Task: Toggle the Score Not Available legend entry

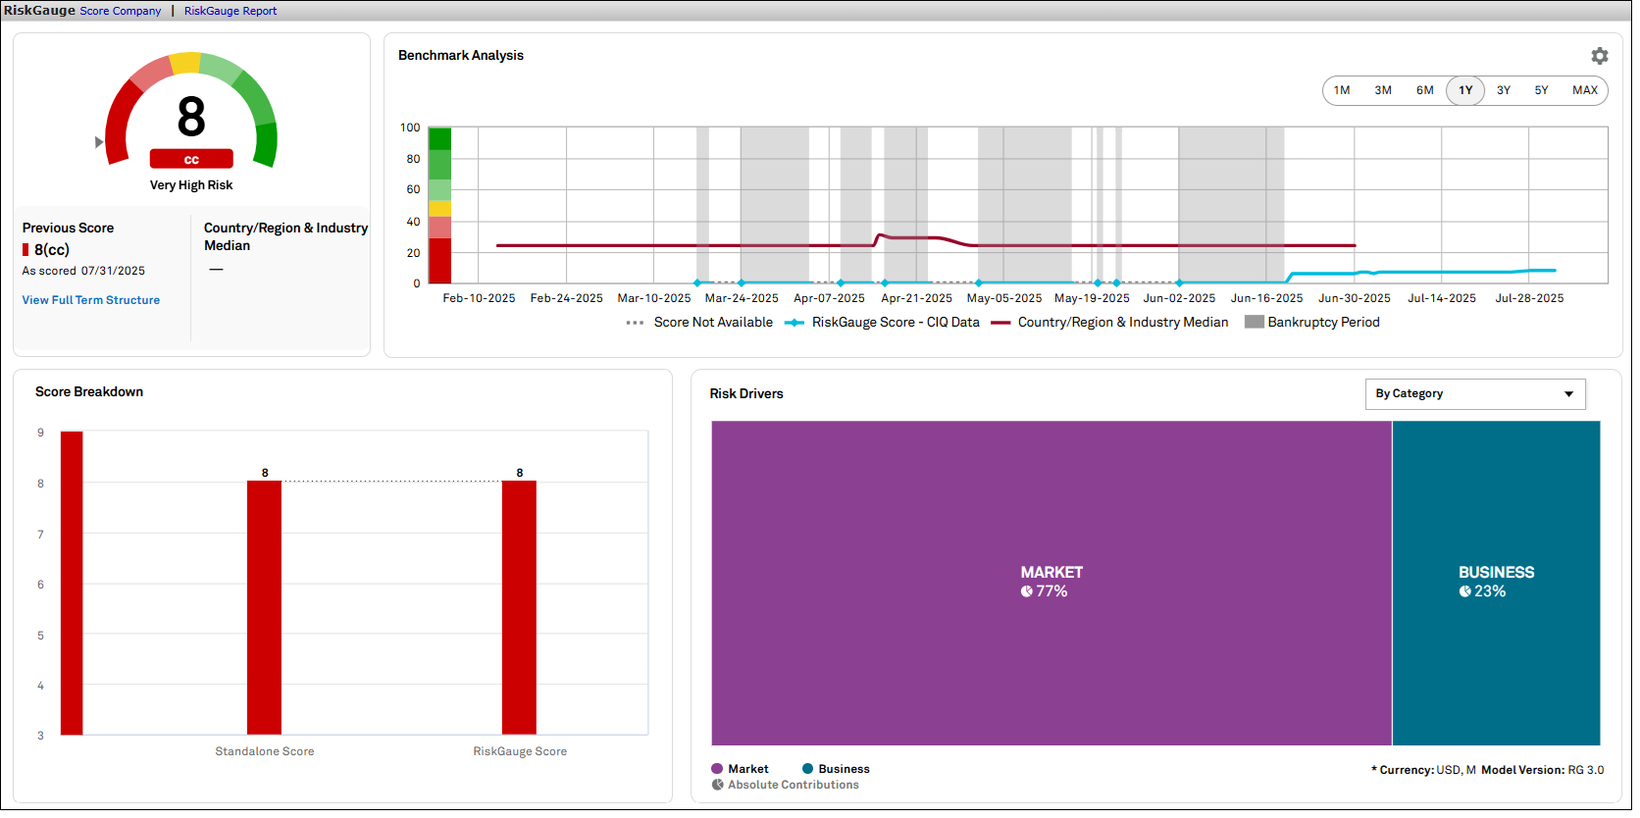Action: coord(699,322)
